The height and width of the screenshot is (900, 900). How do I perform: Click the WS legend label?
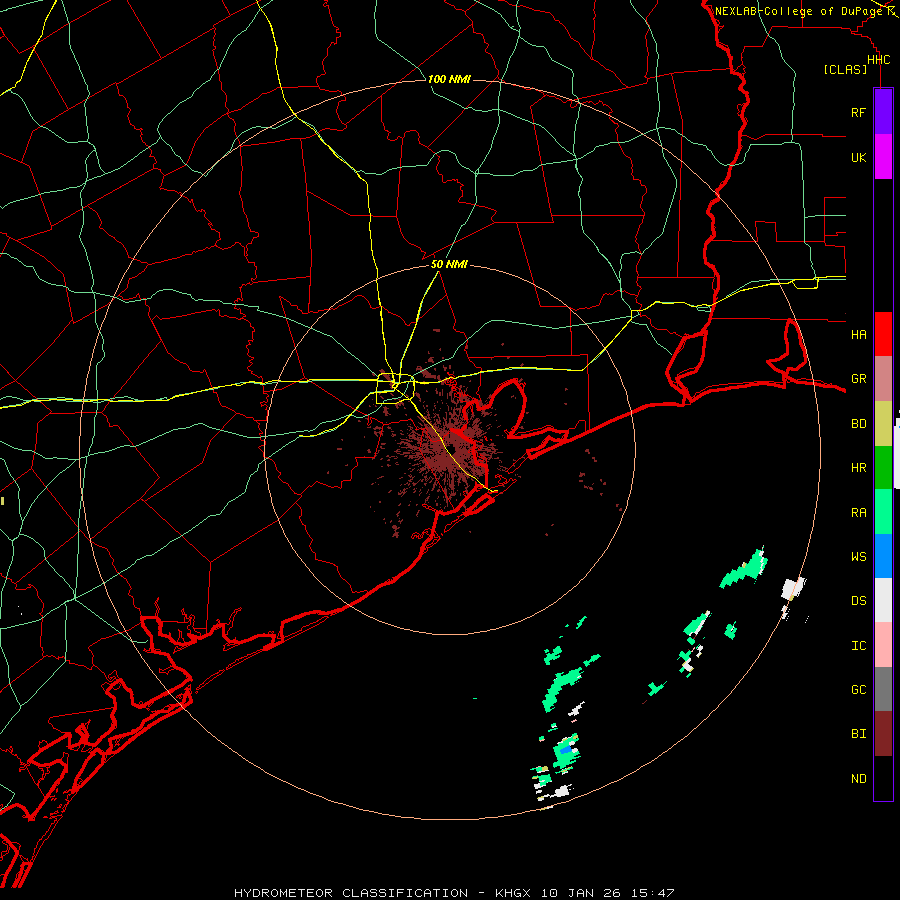click(858, 557)
